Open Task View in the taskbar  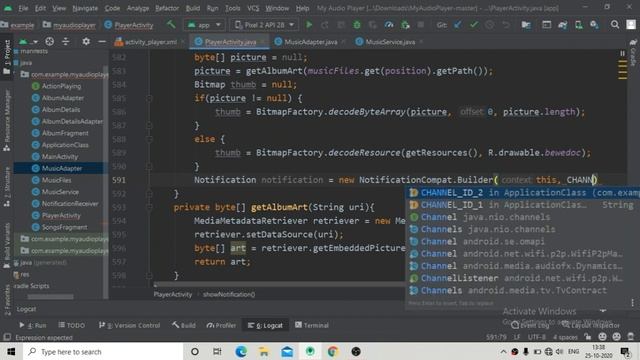click(x=217, y=351)
